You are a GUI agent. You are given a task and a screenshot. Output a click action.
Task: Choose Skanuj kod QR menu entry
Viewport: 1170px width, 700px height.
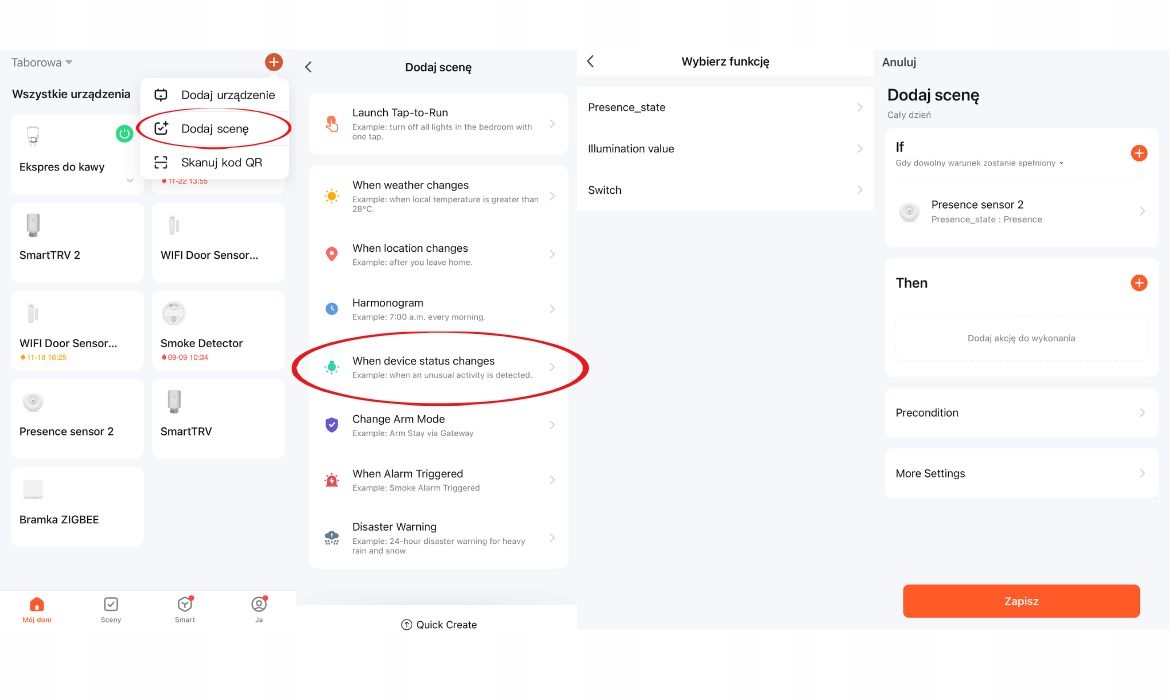pyautogui.click(x=221, y=162)
